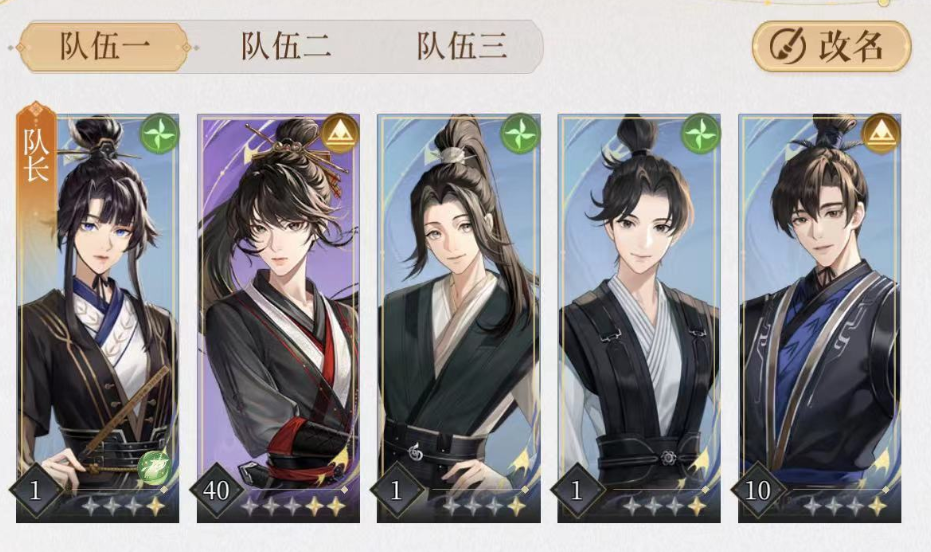Click the gold mountain icon on the fifth card
Viewport: 931px width, 552px height.
[x=881, y=133]
